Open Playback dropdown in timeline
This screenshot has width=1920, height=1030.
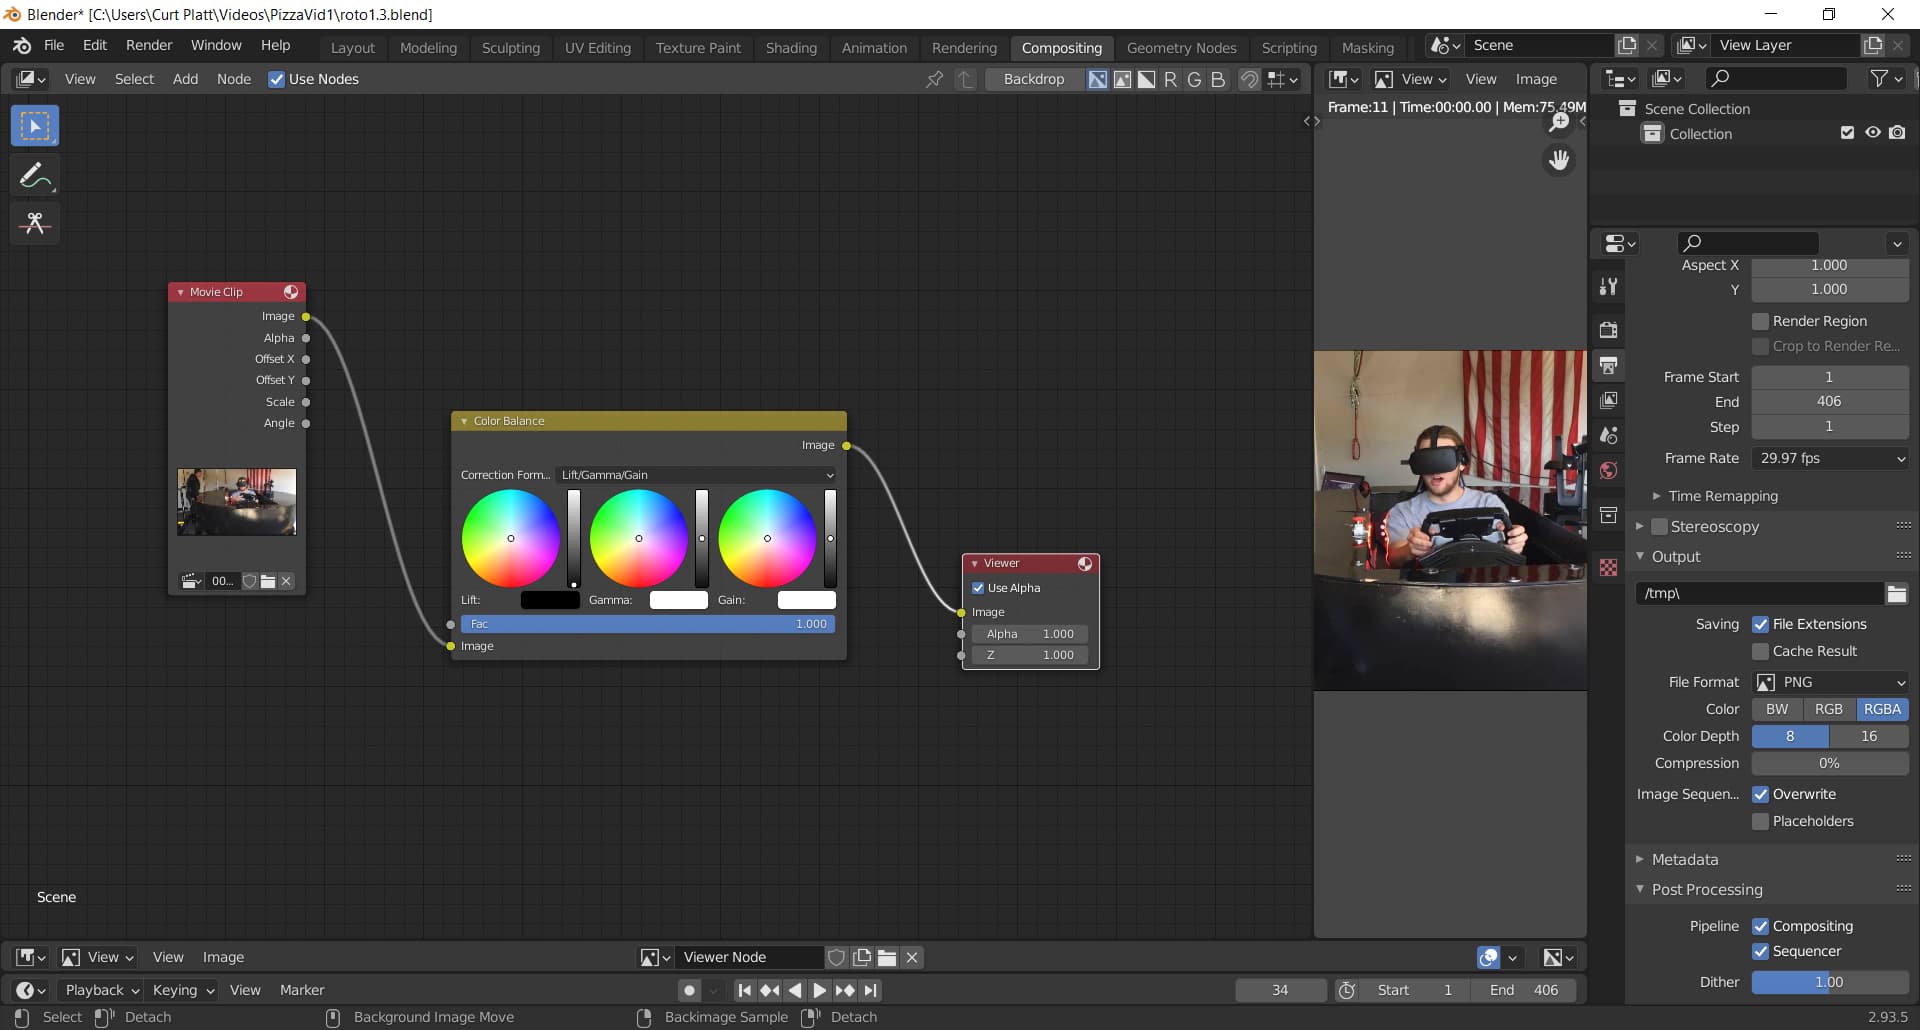tap(102, 990)
